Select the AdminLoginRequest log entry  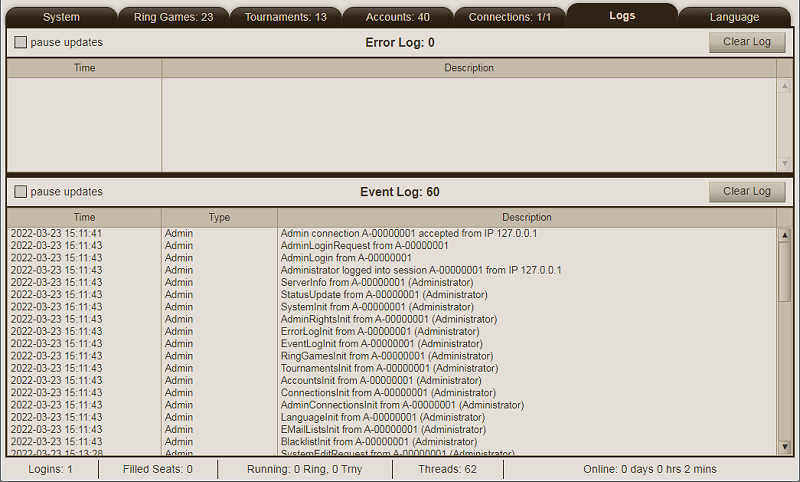coord(364,245)
